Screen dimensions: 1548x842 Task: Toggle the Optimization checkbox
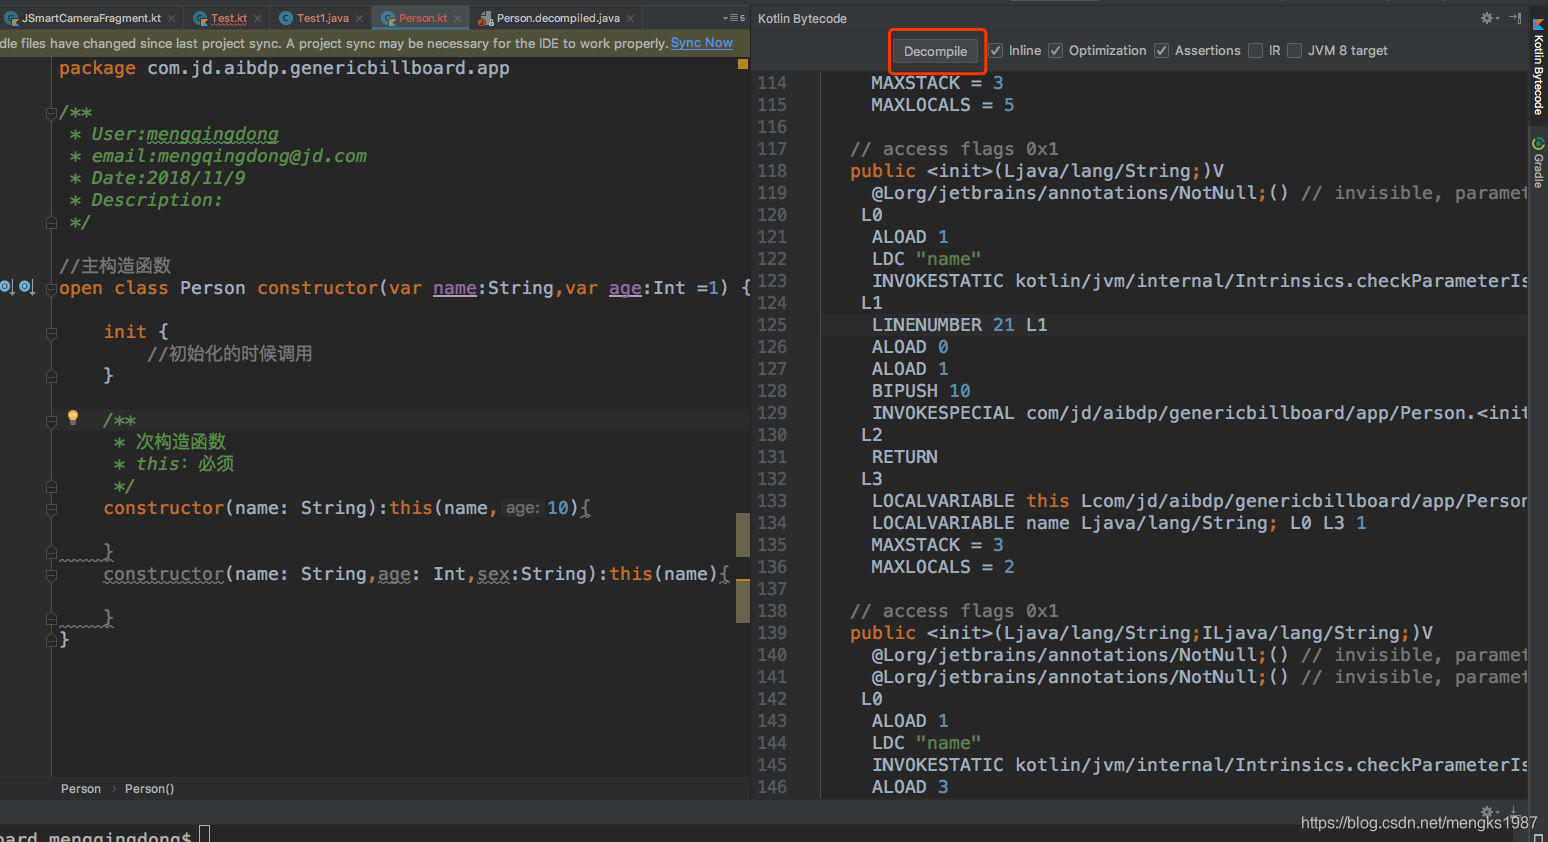coord(1055,51)
